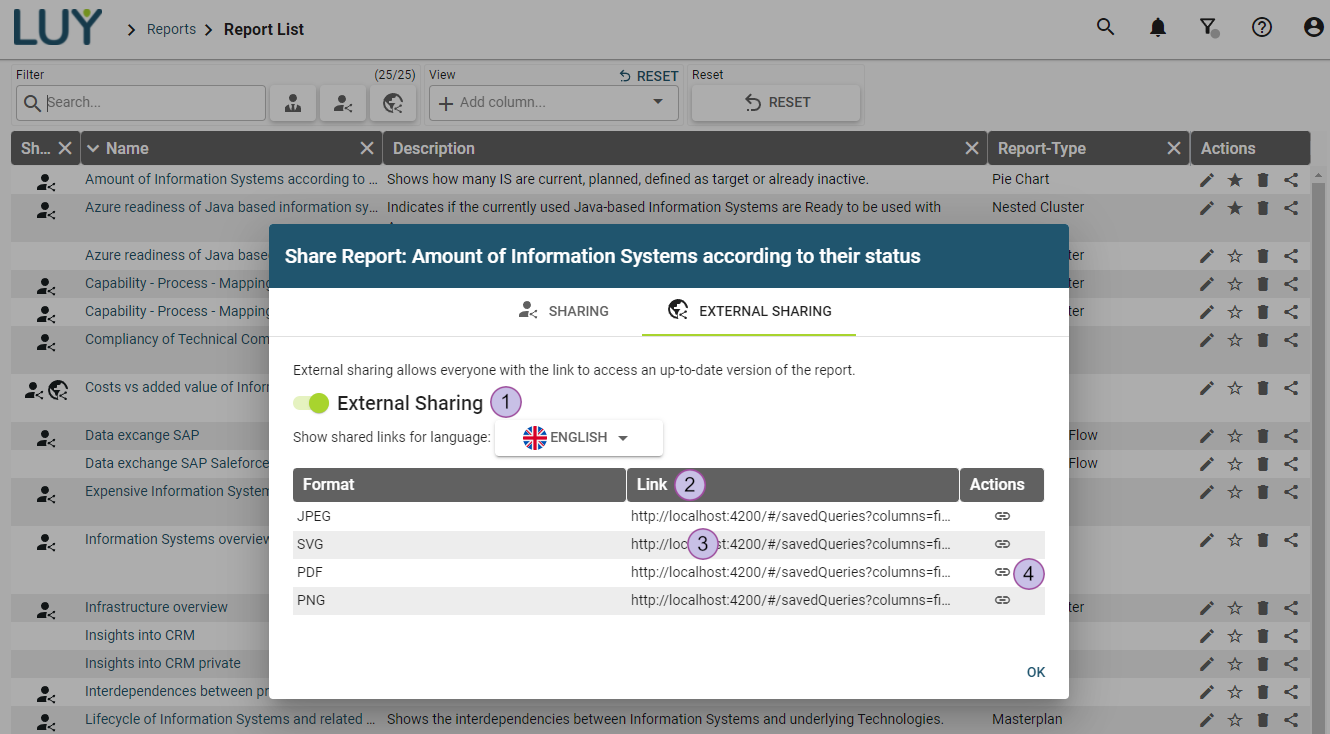
Task: Switch to the Sharing tab
Action: pyautogui.click(x=564, y=311)
